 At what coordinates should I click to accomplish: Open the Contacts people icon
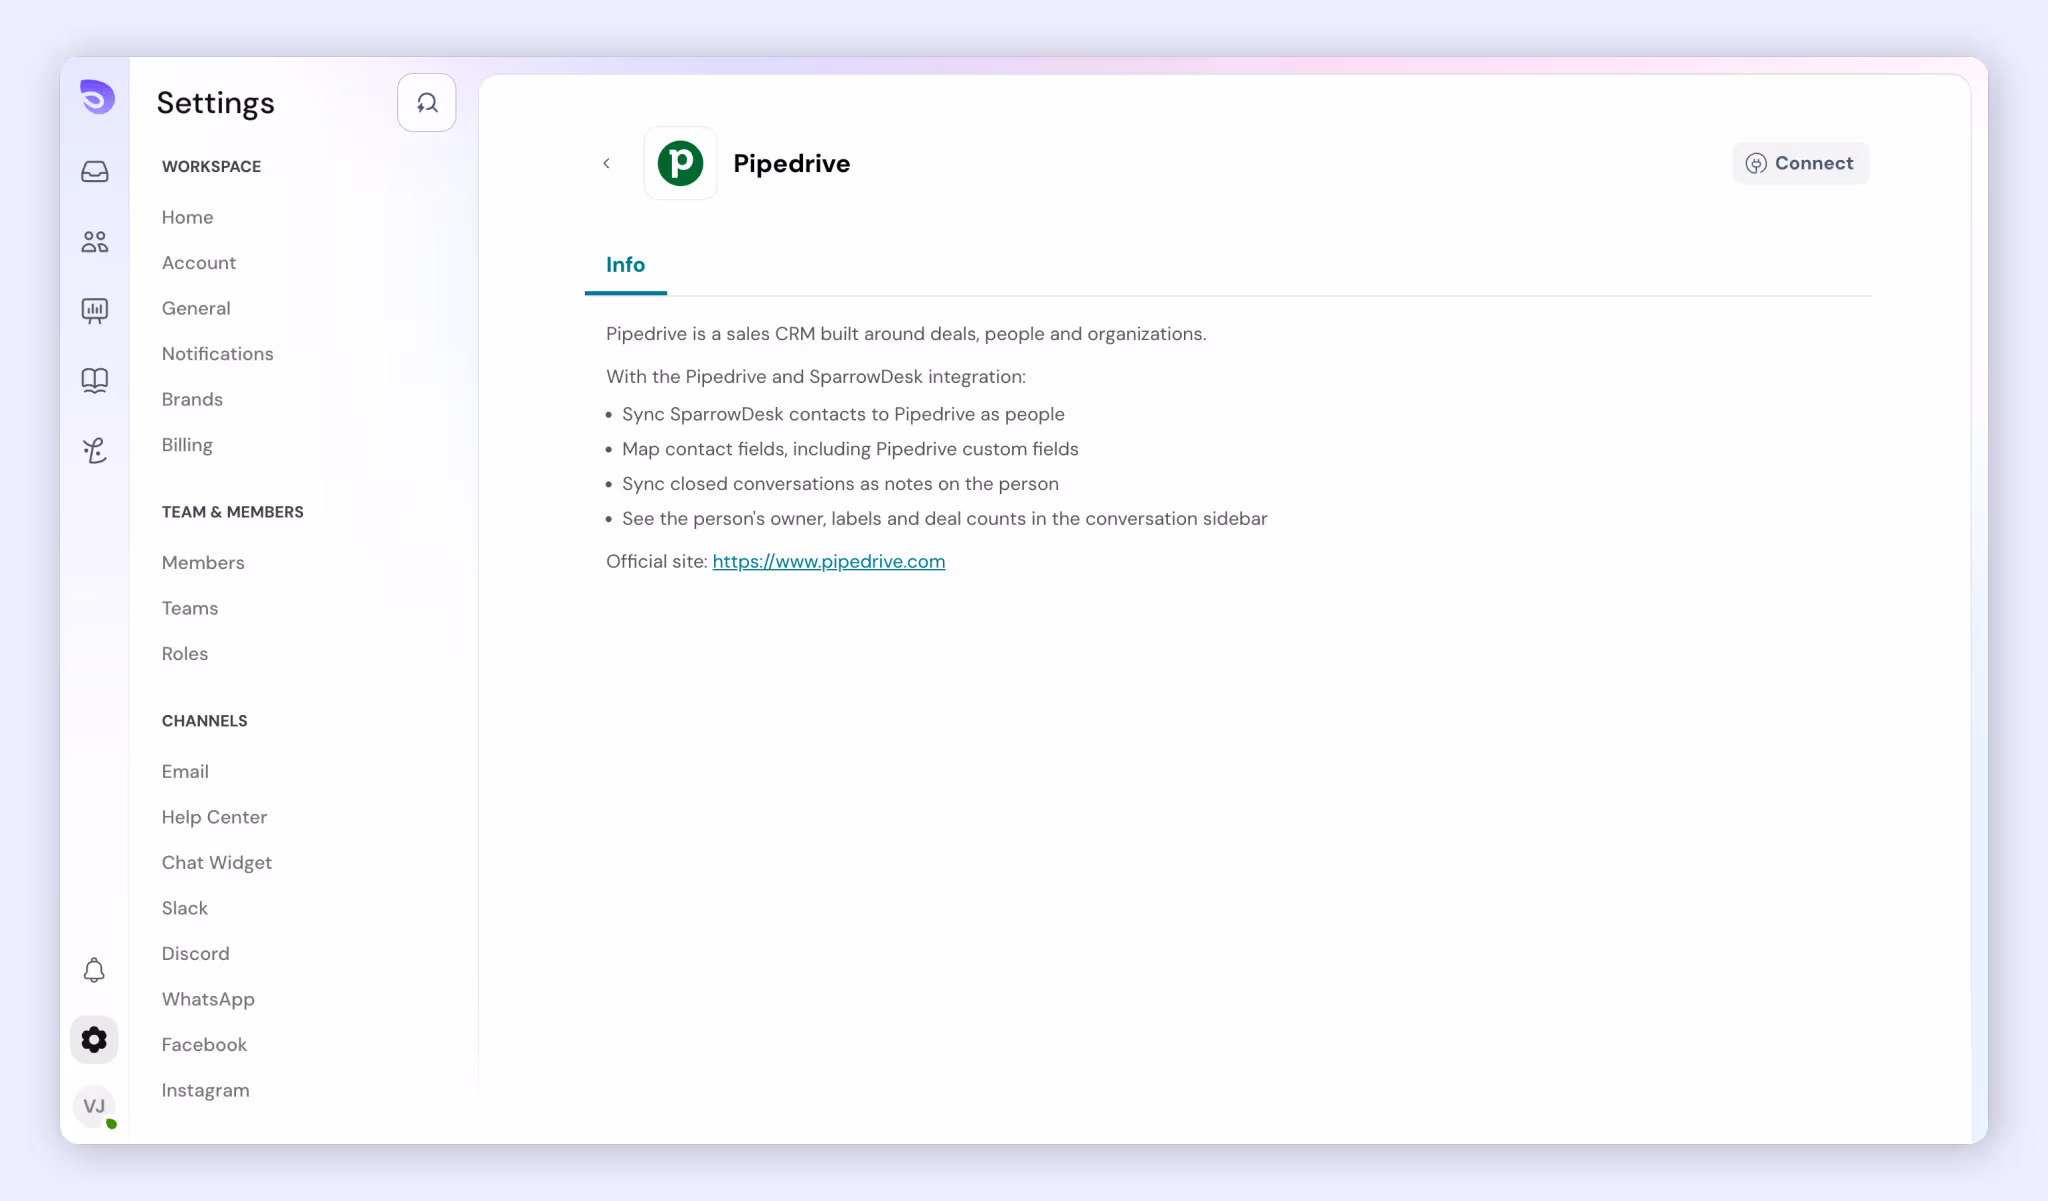[x=95, y=242]
